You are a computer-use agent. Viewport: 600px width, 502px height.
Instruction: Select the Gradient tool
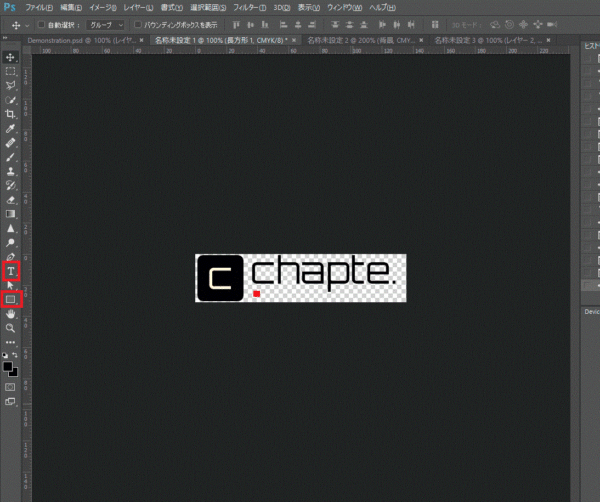pos(10,214)
